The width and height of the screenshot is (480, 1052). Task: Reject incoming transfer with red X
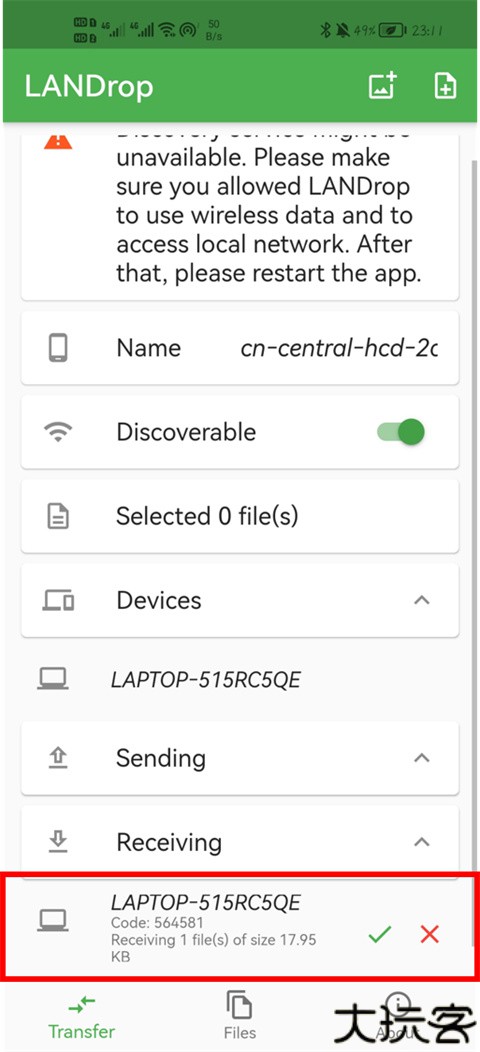click(x=430, y=933)
